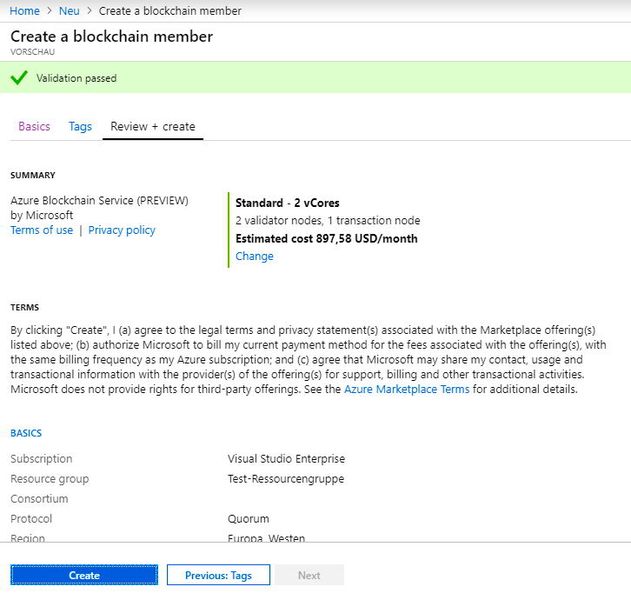Click the TERMS heading
The height and width of the screenshot is (600, 631).
[25, 307]
